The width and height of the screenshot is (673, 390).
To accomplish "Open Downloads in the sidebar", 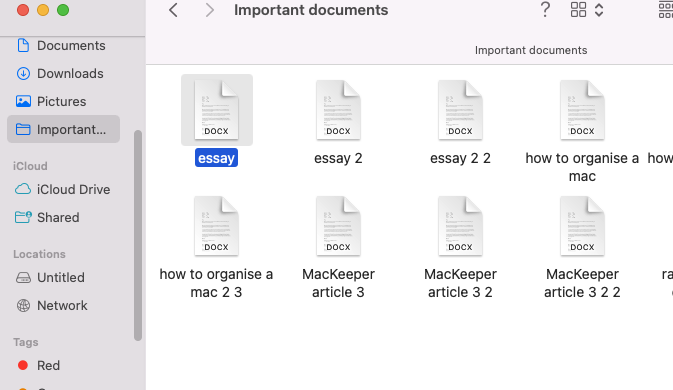I will [x=59, y=73].
